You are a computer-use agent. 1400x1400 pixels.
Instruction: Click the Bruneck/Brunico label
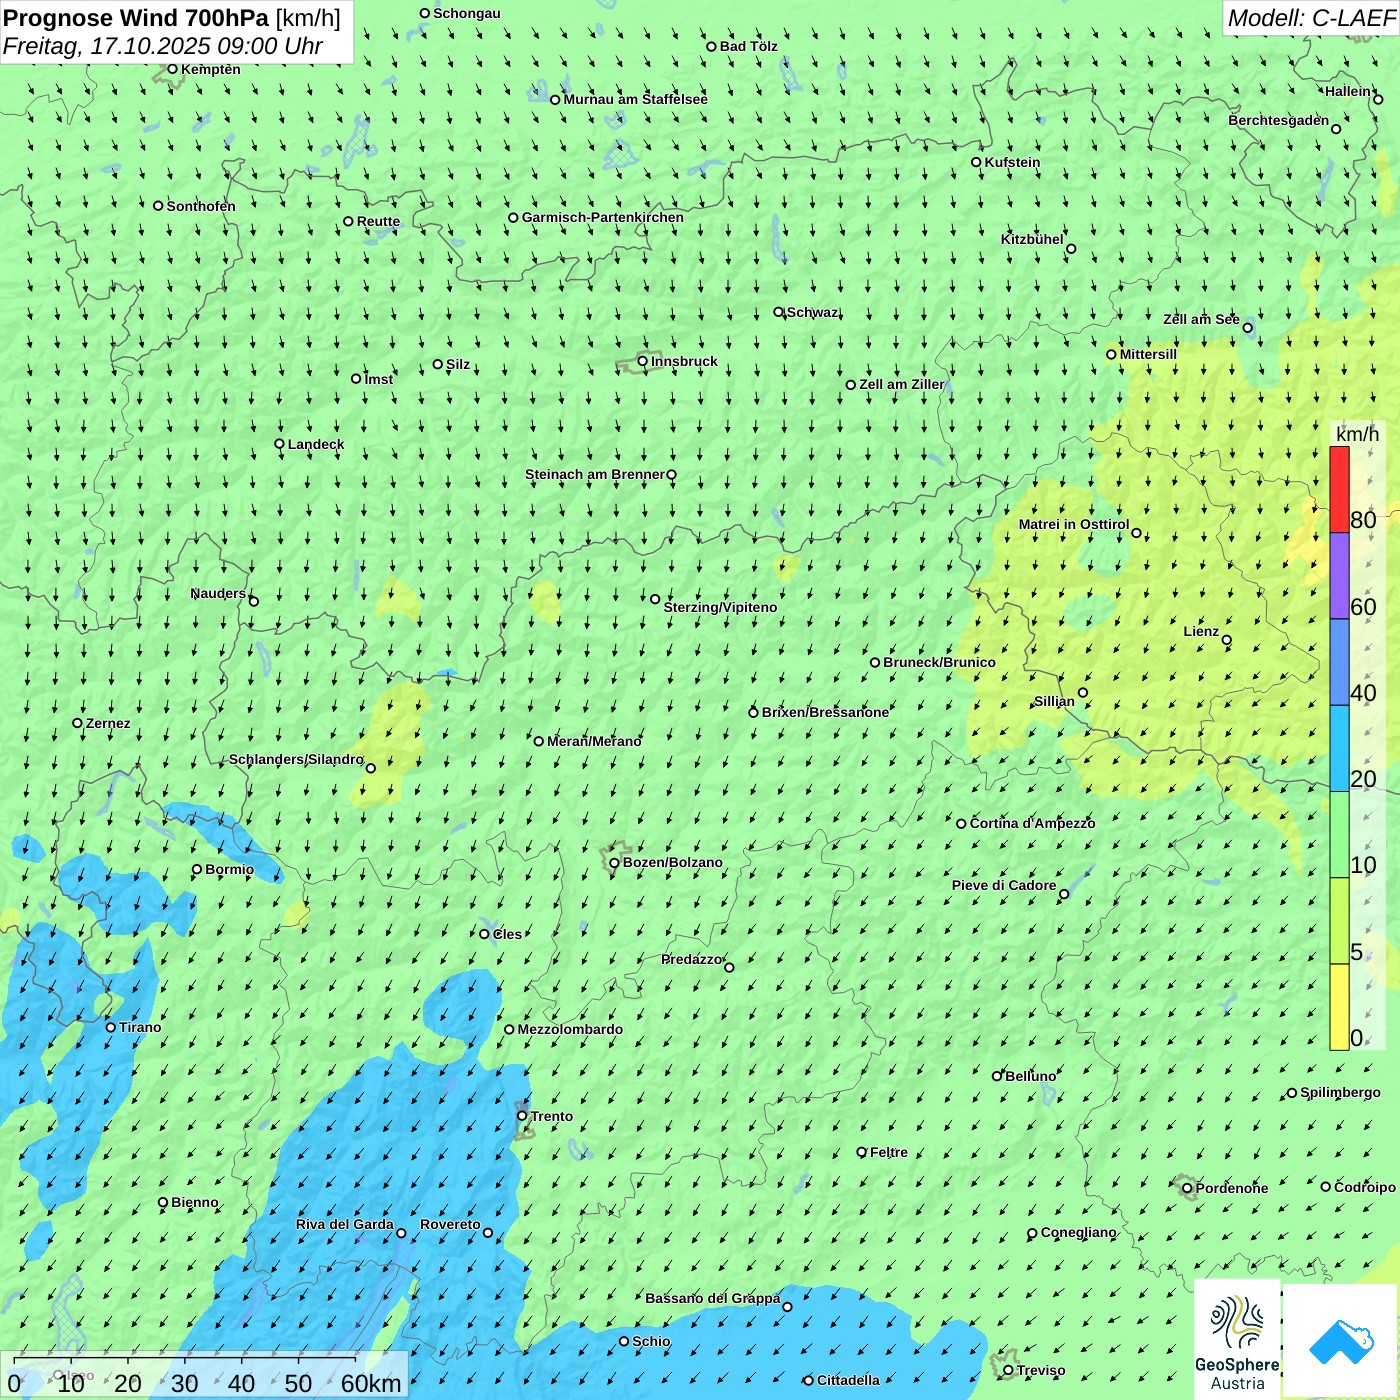click(x=939, y=662)
